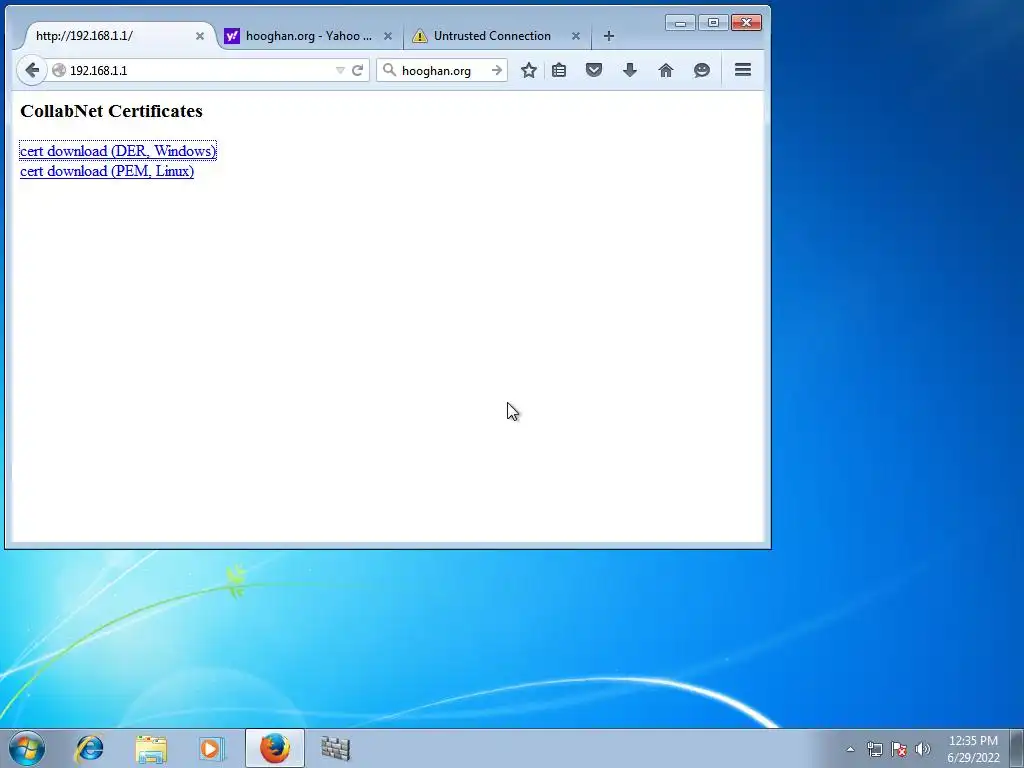Close the hooghan.org Yahoo tab
Screen dimensions: 1024x768
388,36
